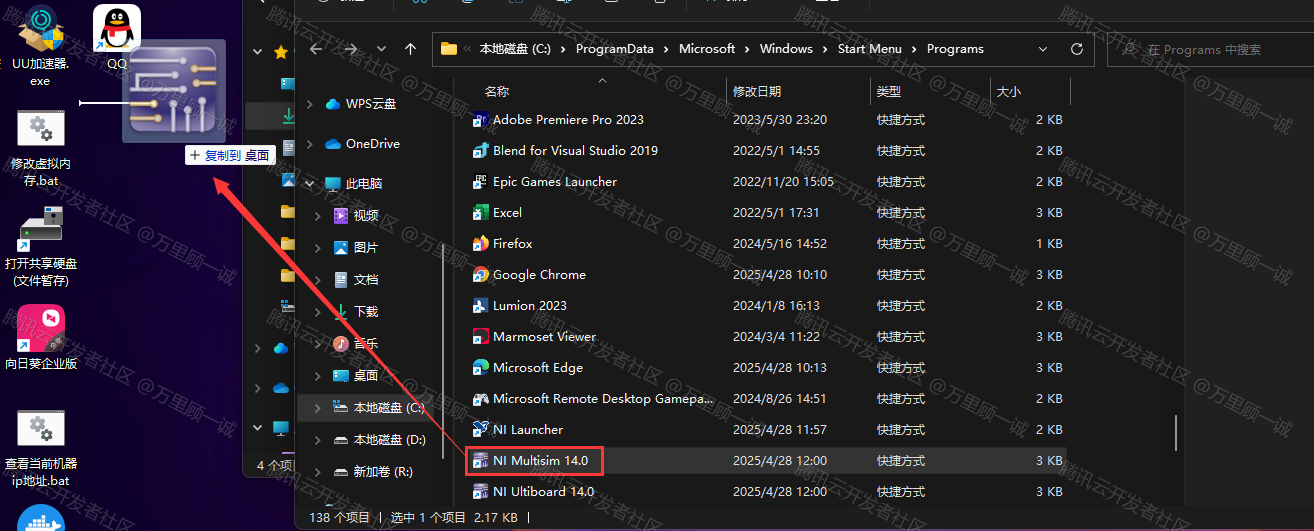Collapse the 此电脑 tree node
This screenshot has height=531, width=1314.
[x=309, y=184]
